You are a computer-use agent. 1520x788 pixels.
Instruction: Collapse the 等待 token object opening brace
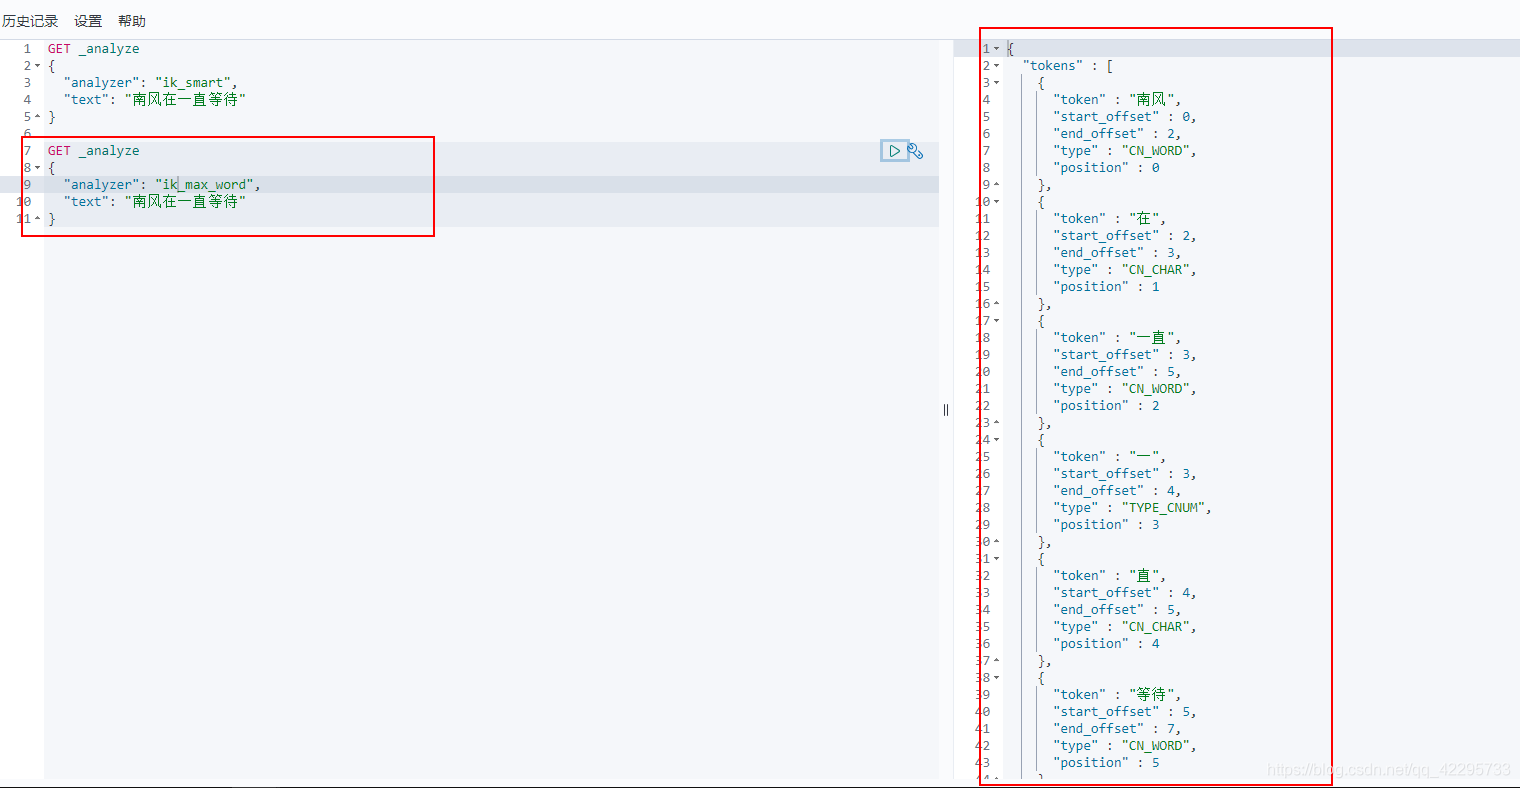tap(996, 678)
